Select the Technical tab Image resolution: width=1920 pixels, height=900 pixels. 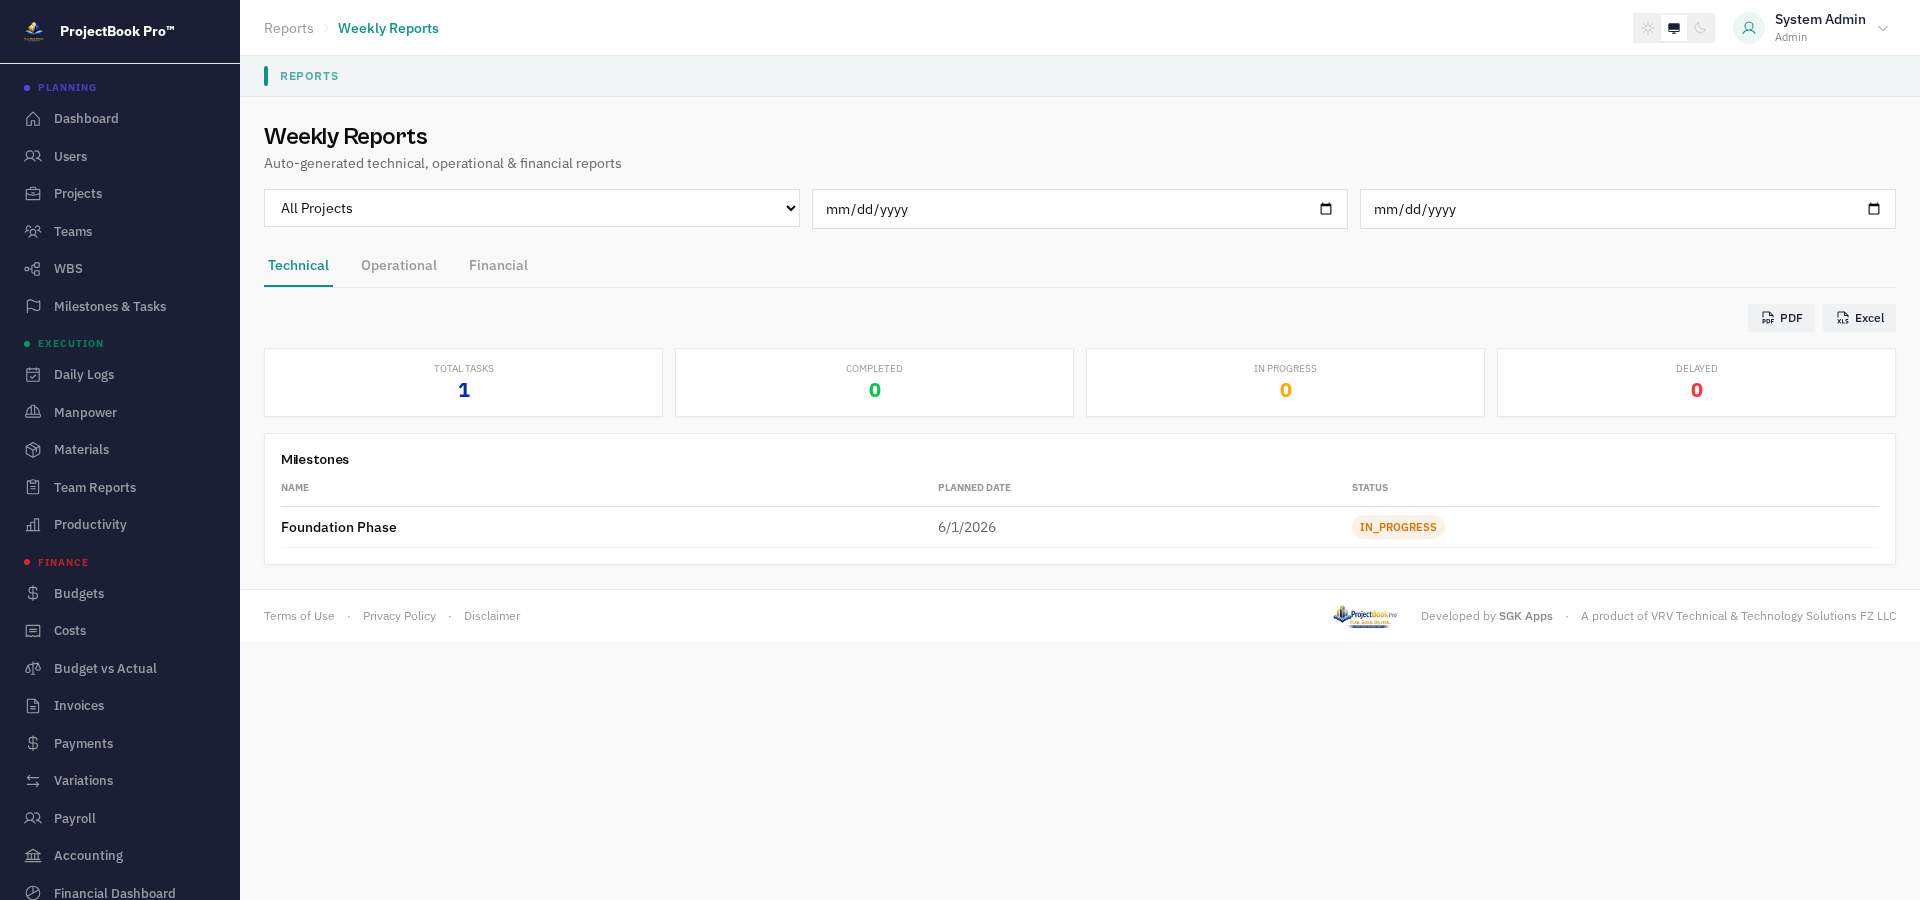[x=298, y=266]
